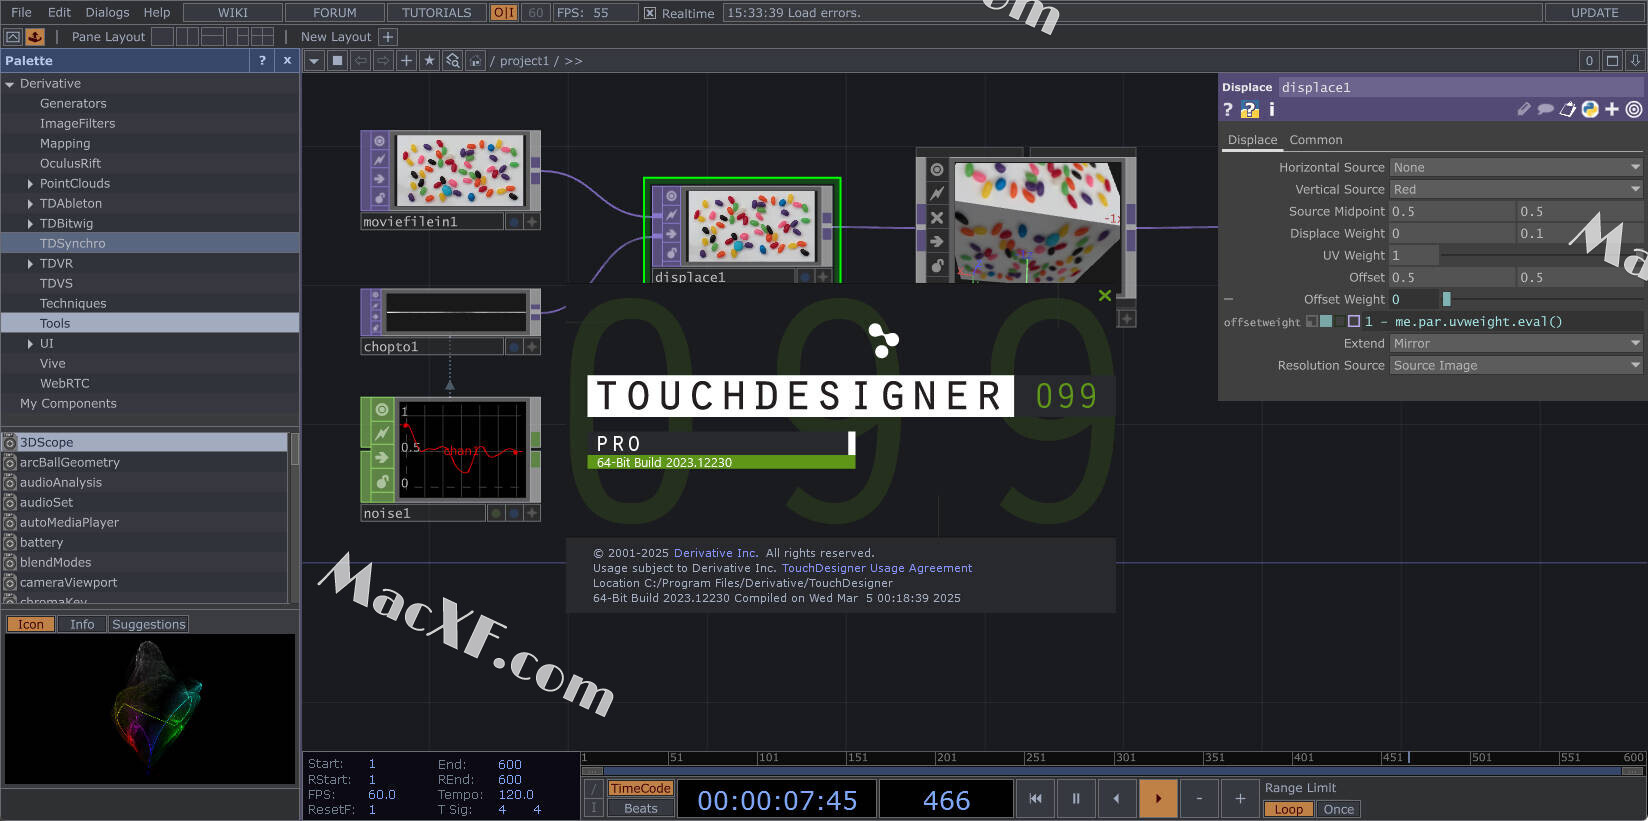
Task: Open the Edit menu
Action: pyautogui.click(x=59, y=13)
